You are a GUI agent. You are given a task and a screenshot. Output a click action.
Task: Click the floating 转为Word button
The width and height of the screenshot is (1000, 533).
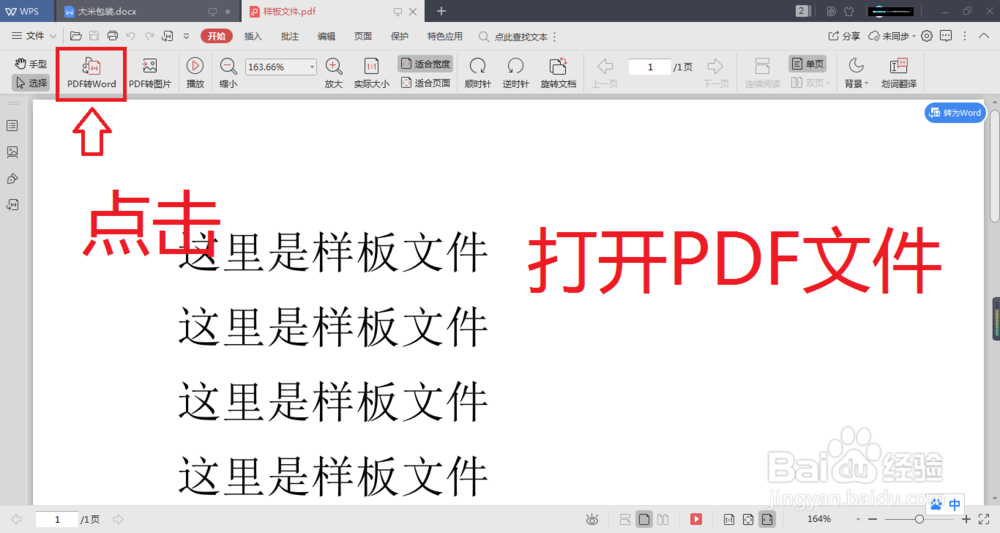[955, 113]
